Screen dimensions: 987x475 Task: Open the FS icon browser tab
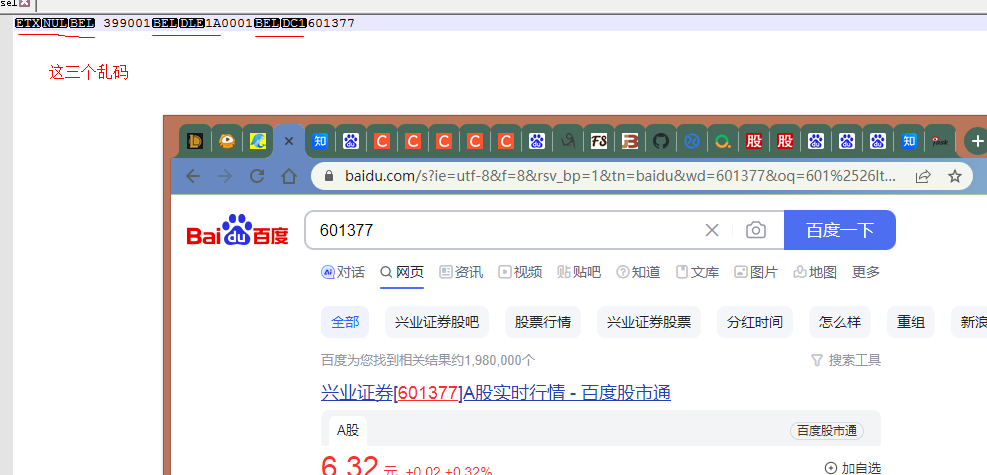(x=599, y=142)
